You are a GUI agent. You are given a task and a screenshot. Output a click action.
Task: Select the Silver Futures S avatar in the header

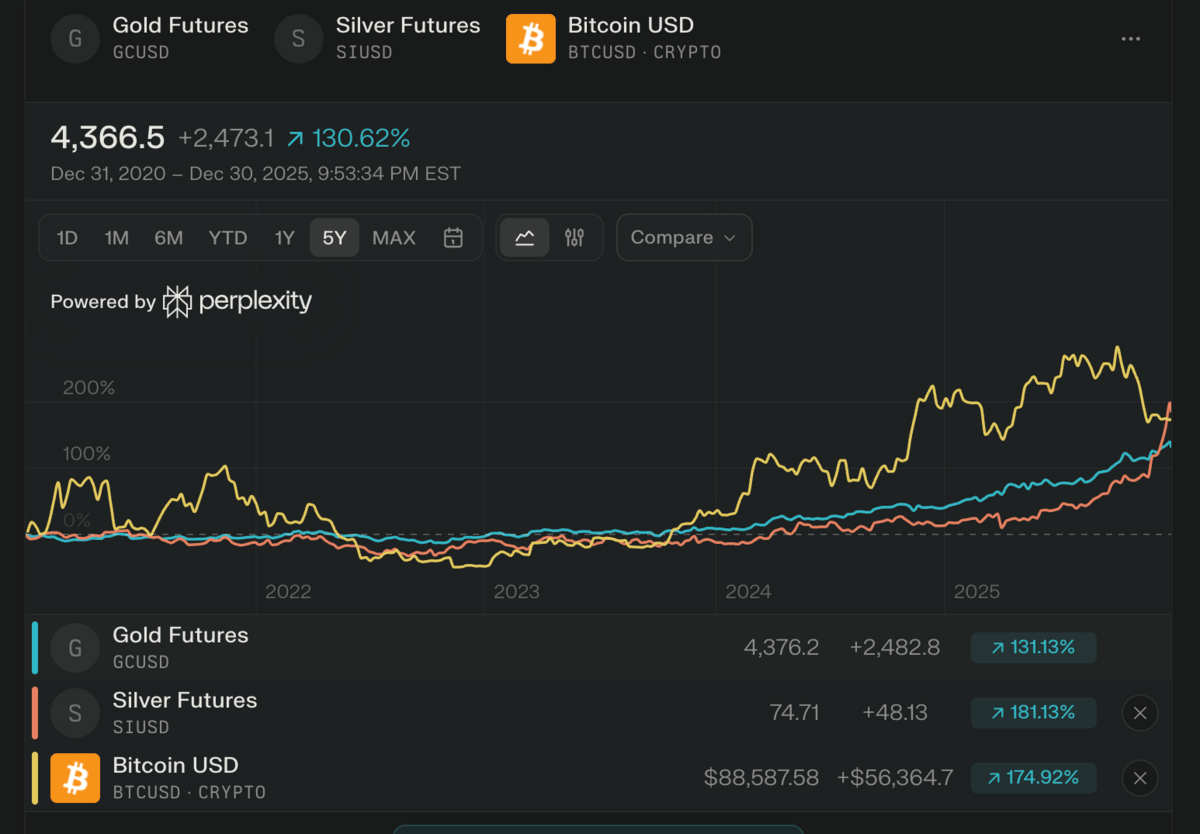[298, 38]
